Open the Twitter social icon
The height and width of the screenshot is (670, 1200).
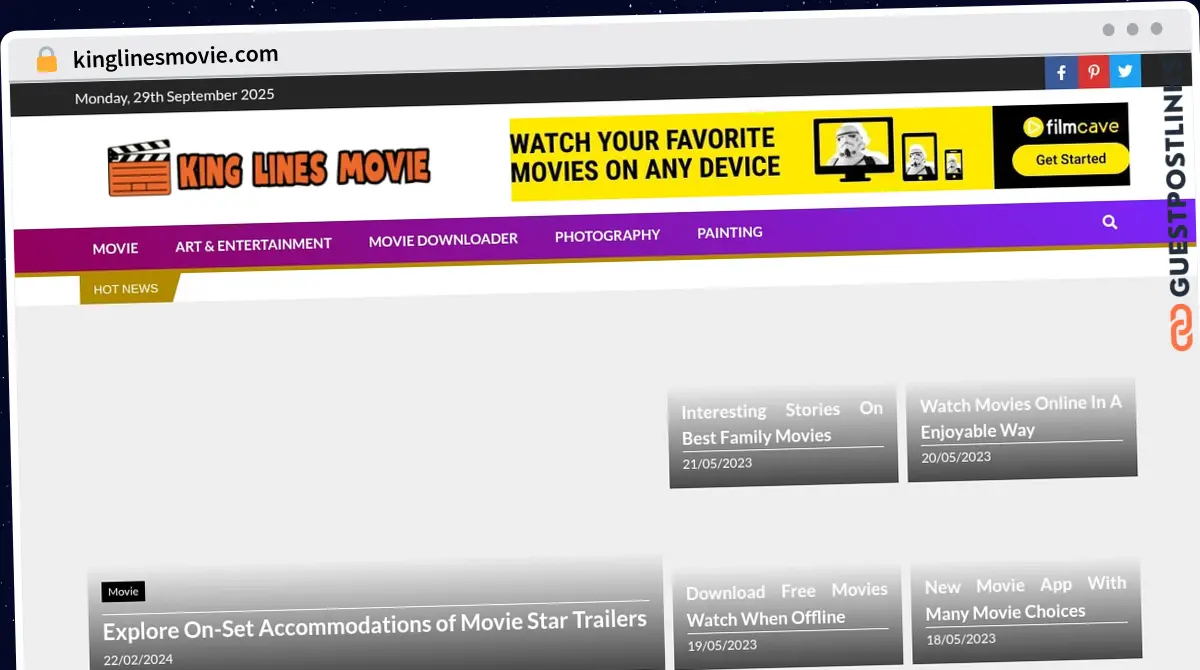(x=1125, y=71)
